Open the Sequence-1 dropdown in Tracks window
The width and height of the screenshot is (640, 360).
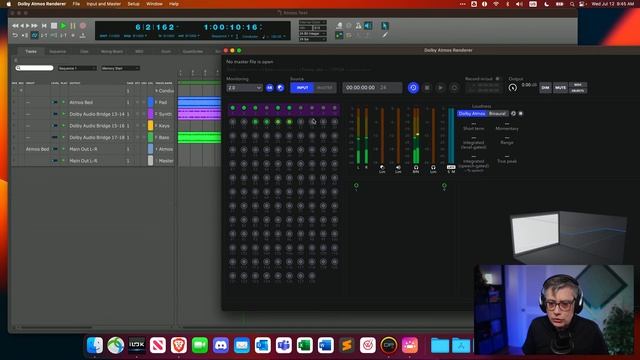pos(77,68)
